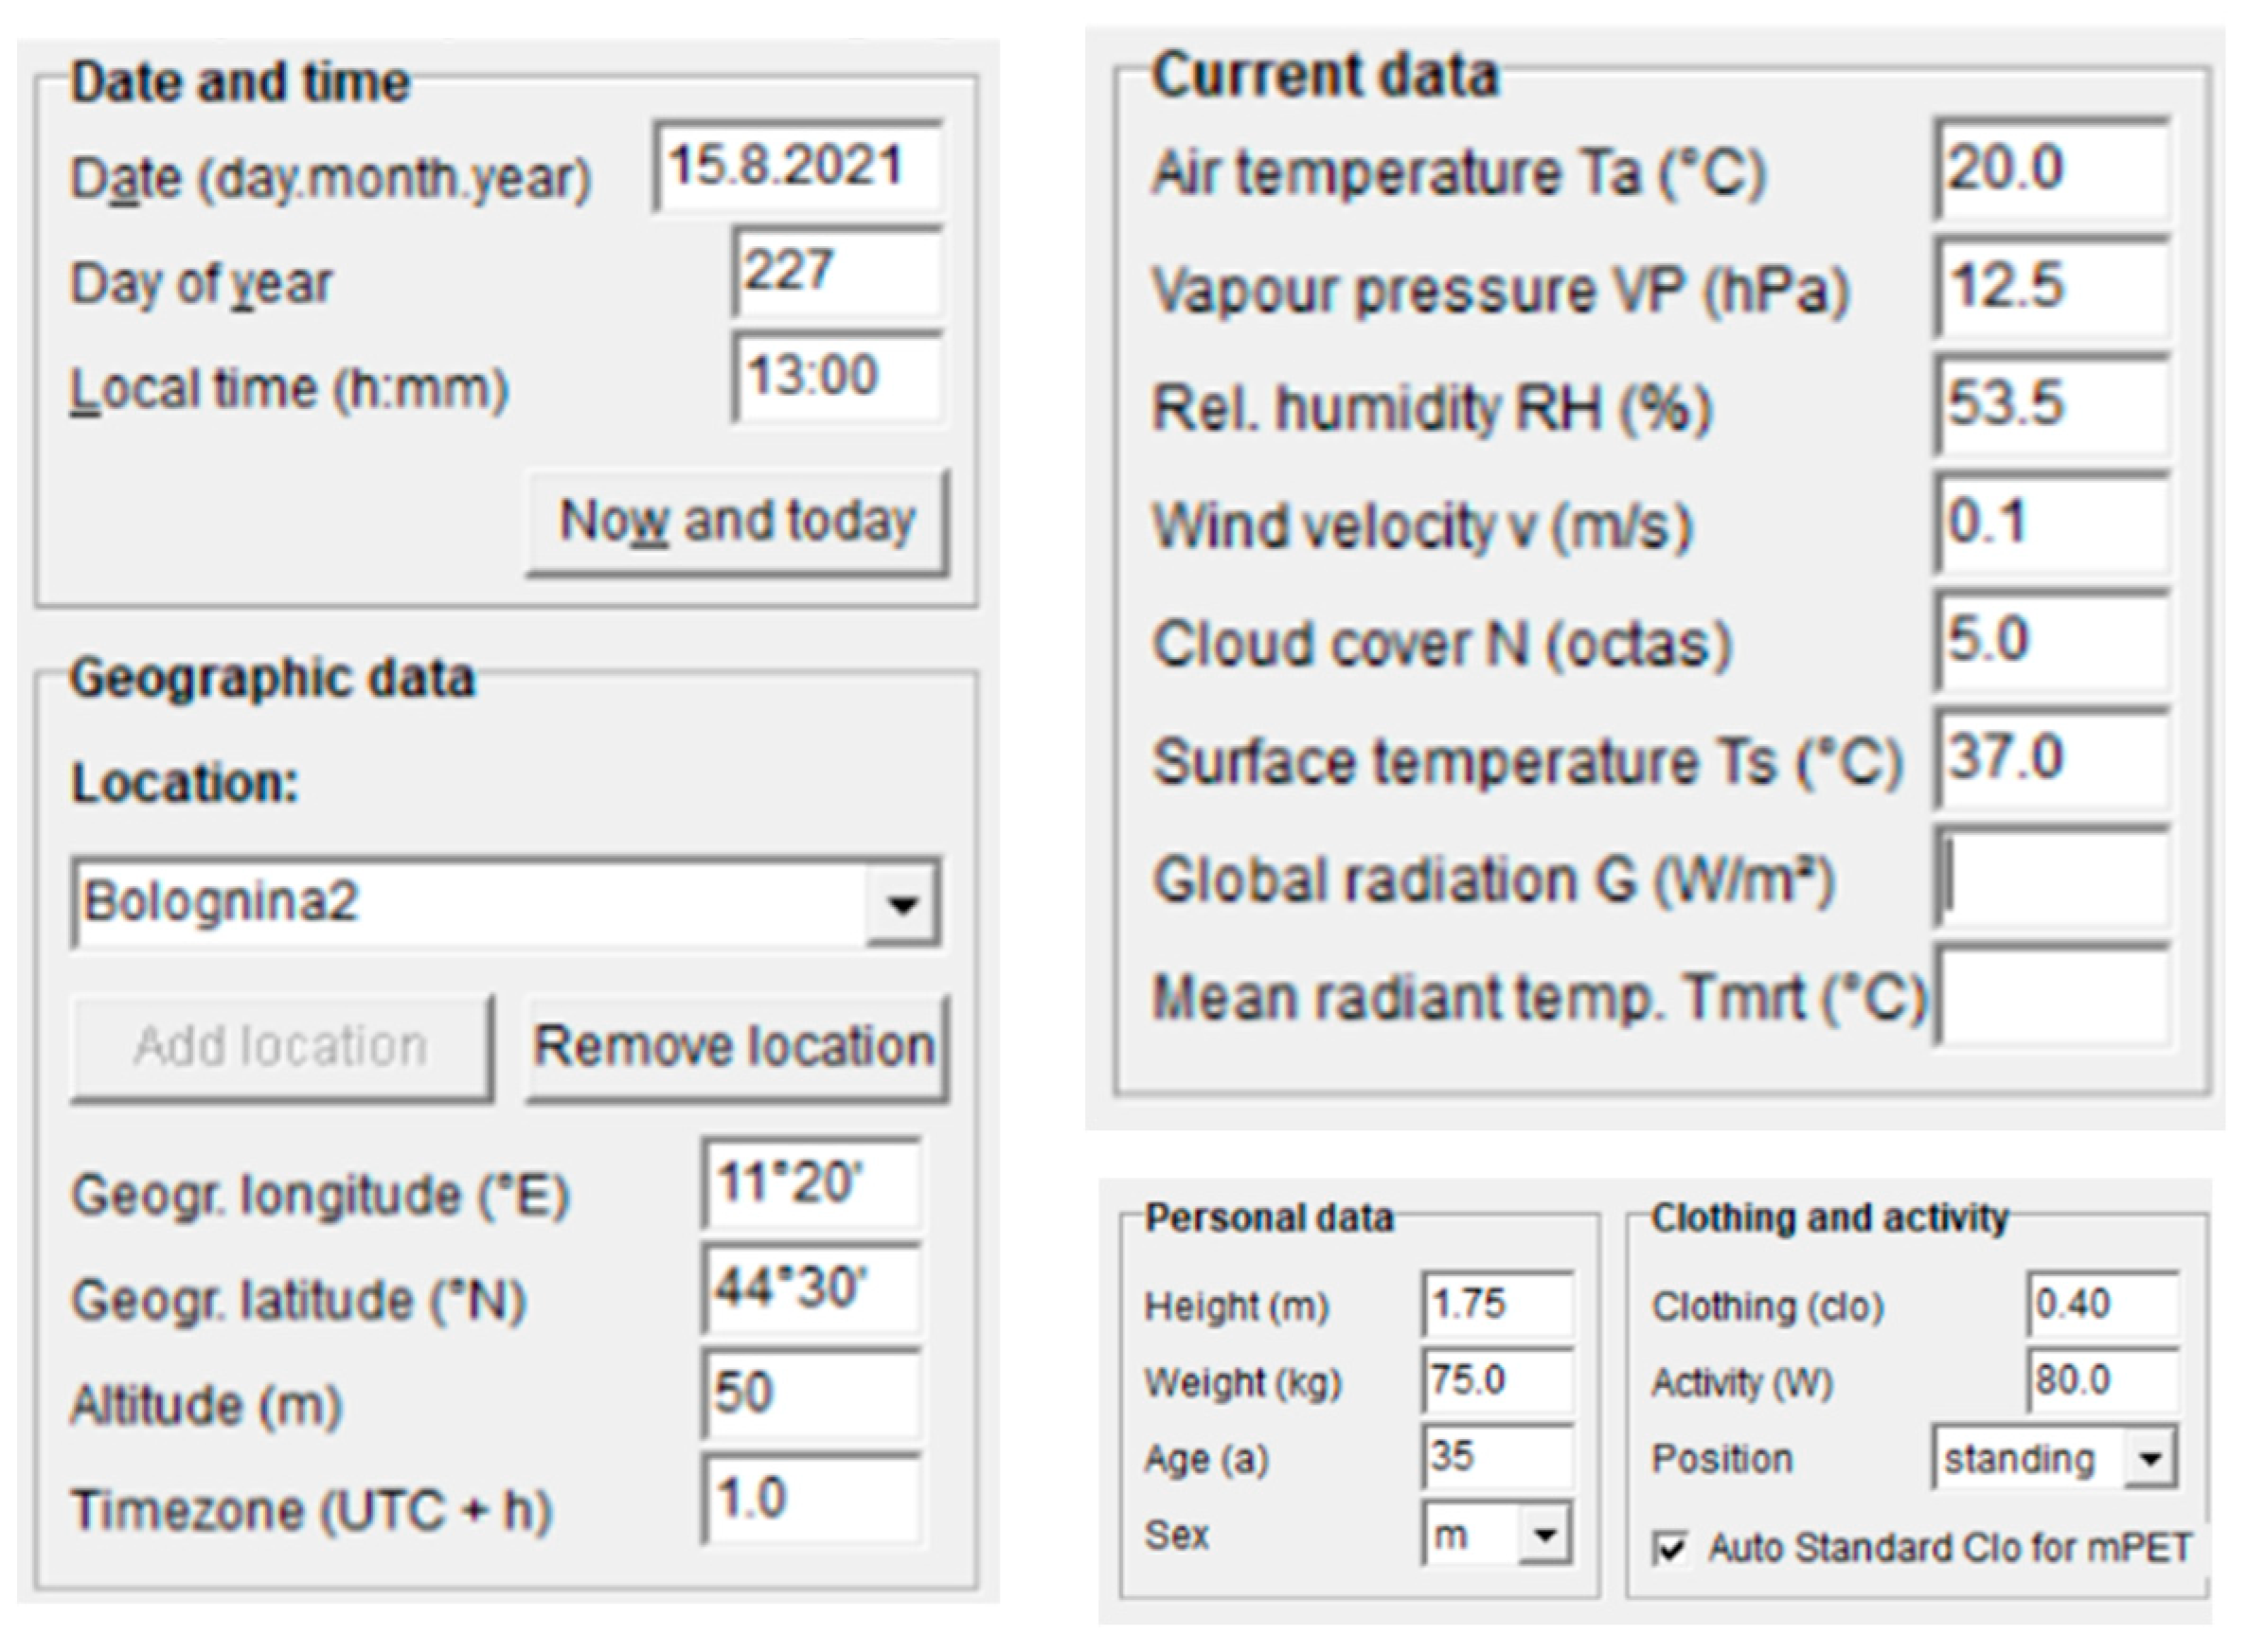
Task: Click the Mean radiant temp. Tmrt field
Action: [x=2051, y=996]
